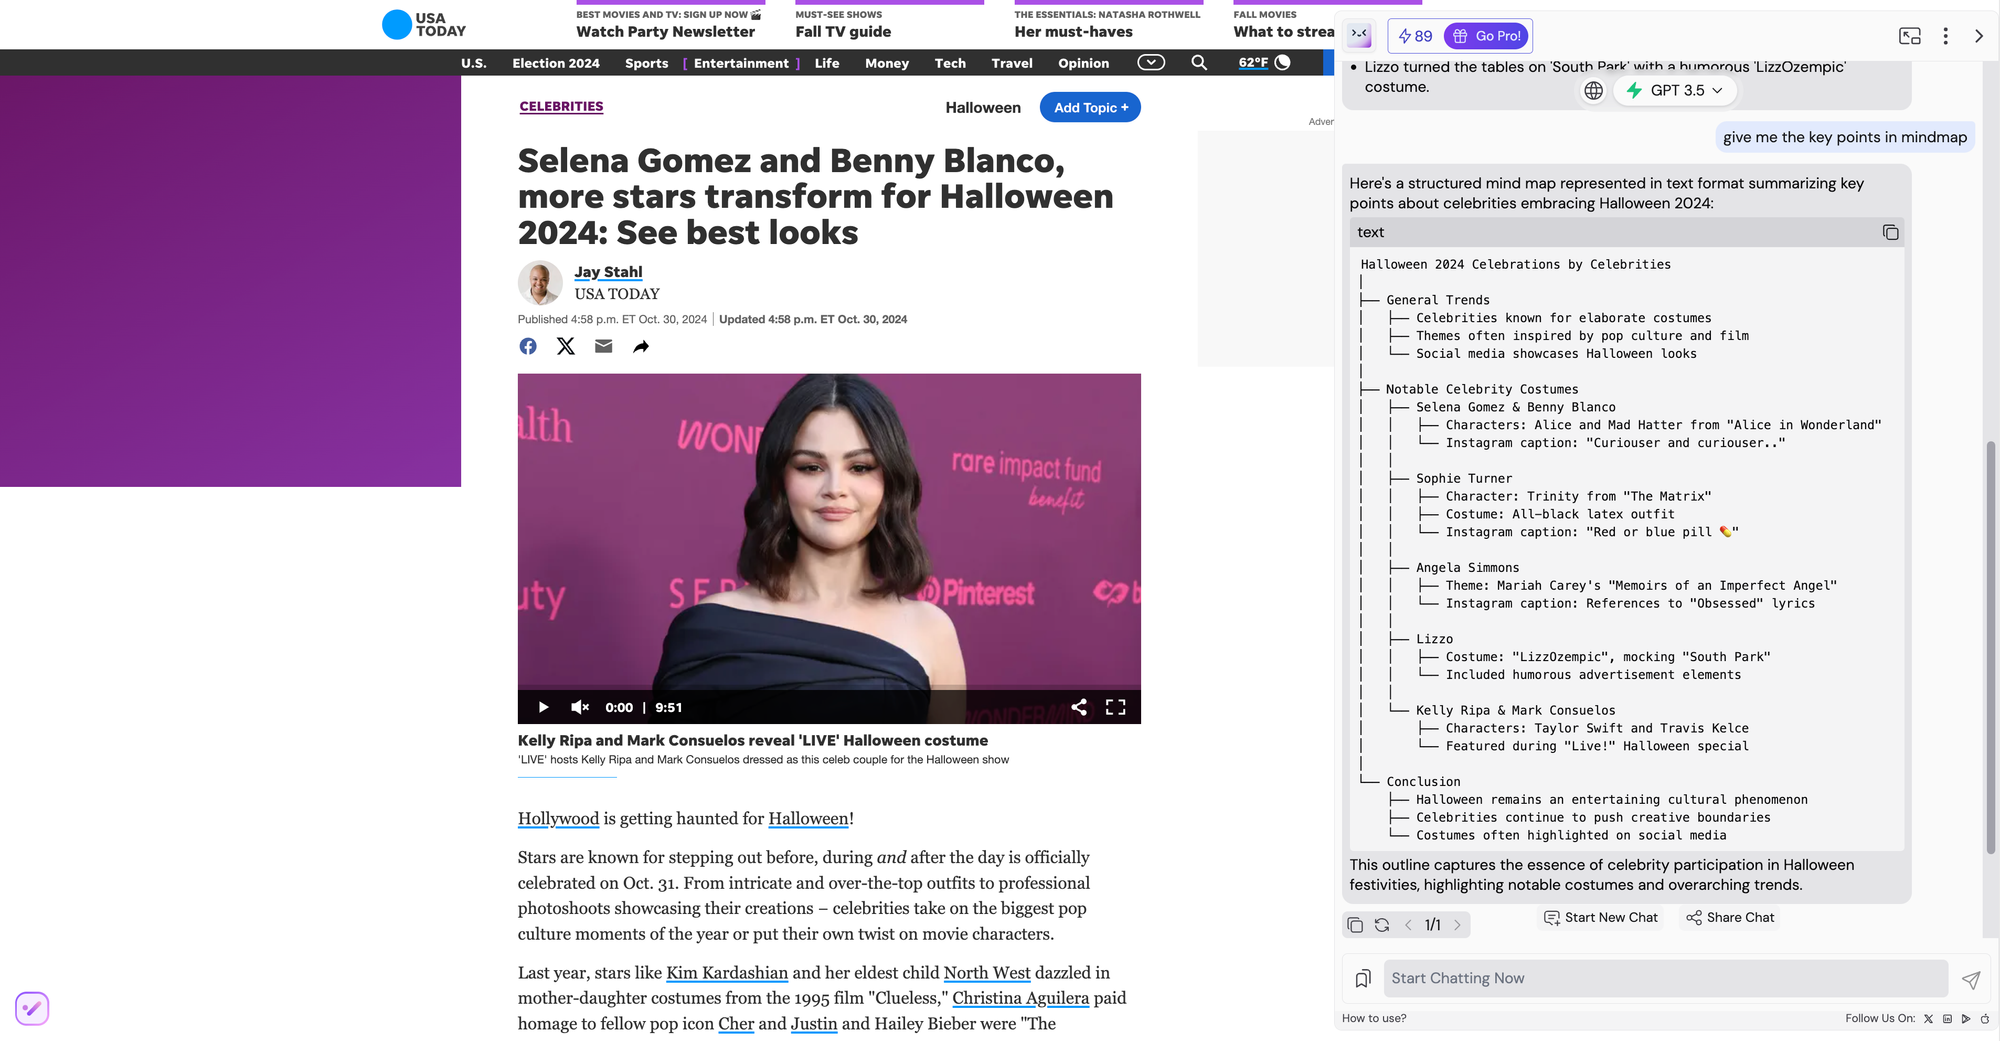Start a new chat
Screen dimensions: 2000x1041
tap(1600, 918)
